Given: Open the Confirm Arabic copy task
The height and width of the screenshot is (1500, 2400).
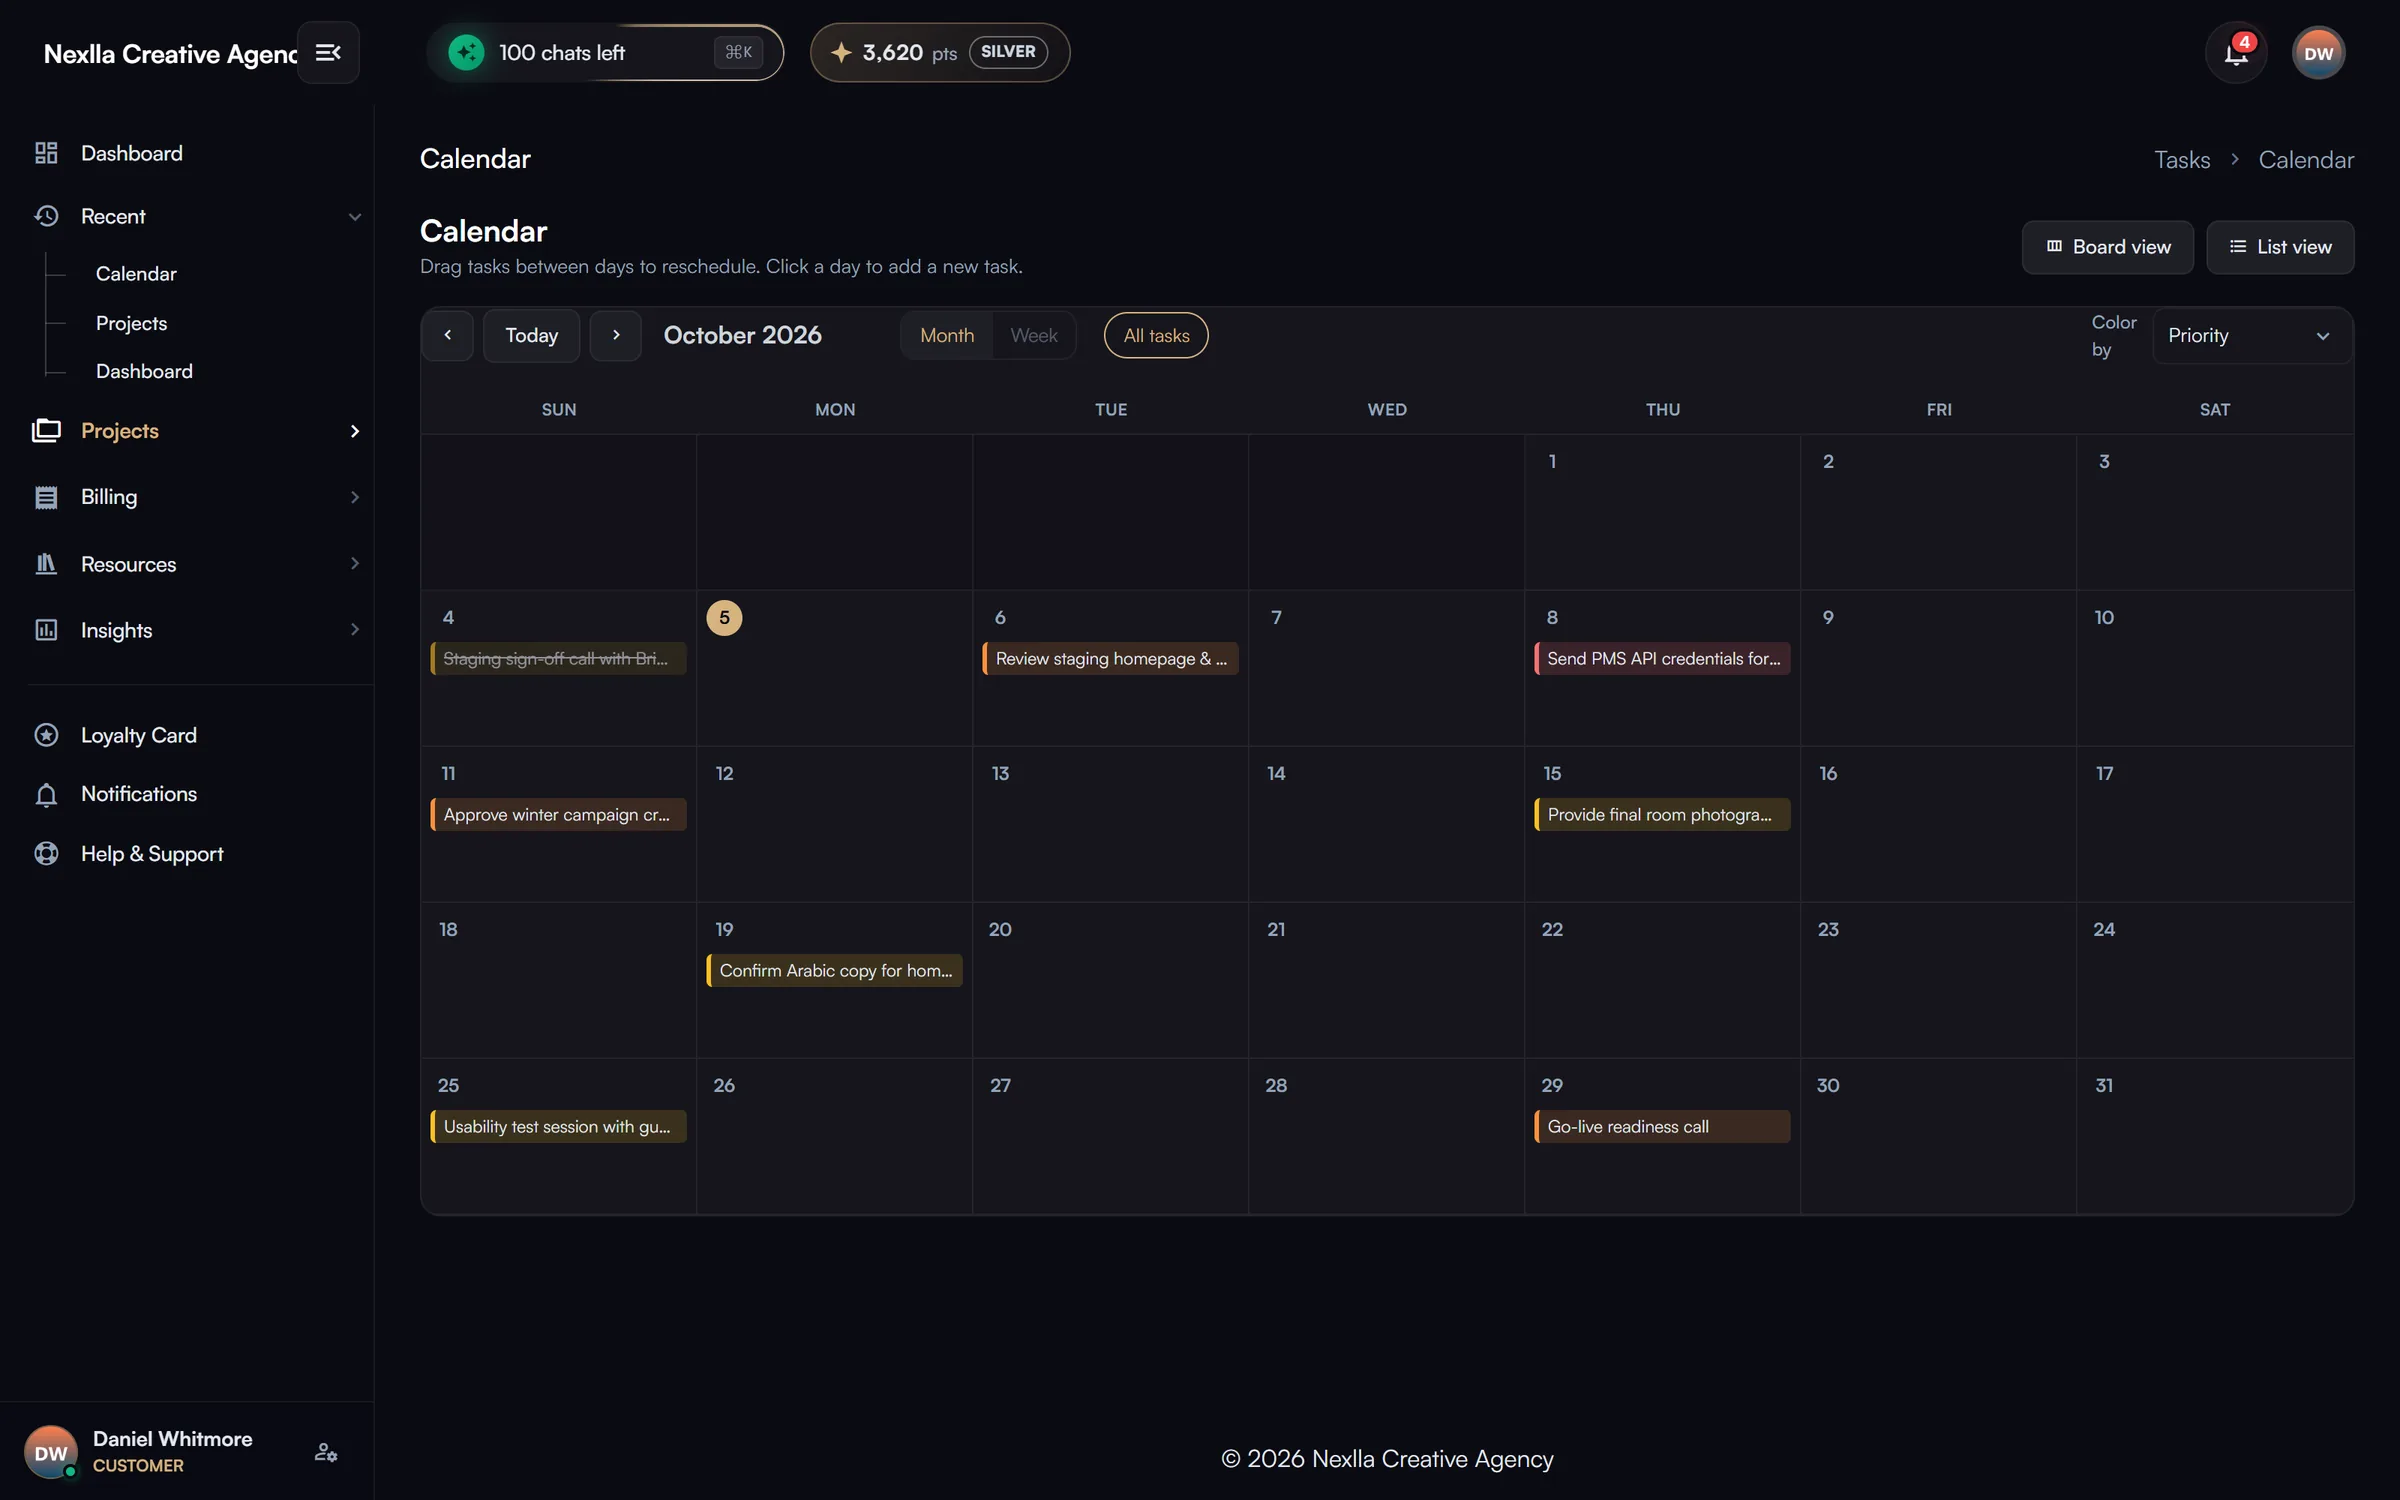Looking at the screenshot, I should tap(834, 971).
